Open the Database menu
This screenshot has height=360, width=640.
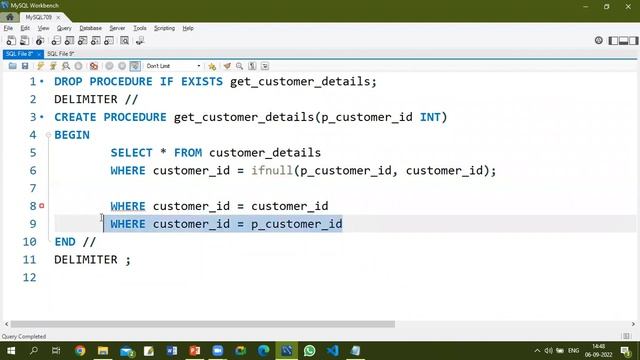click(91, 28)
